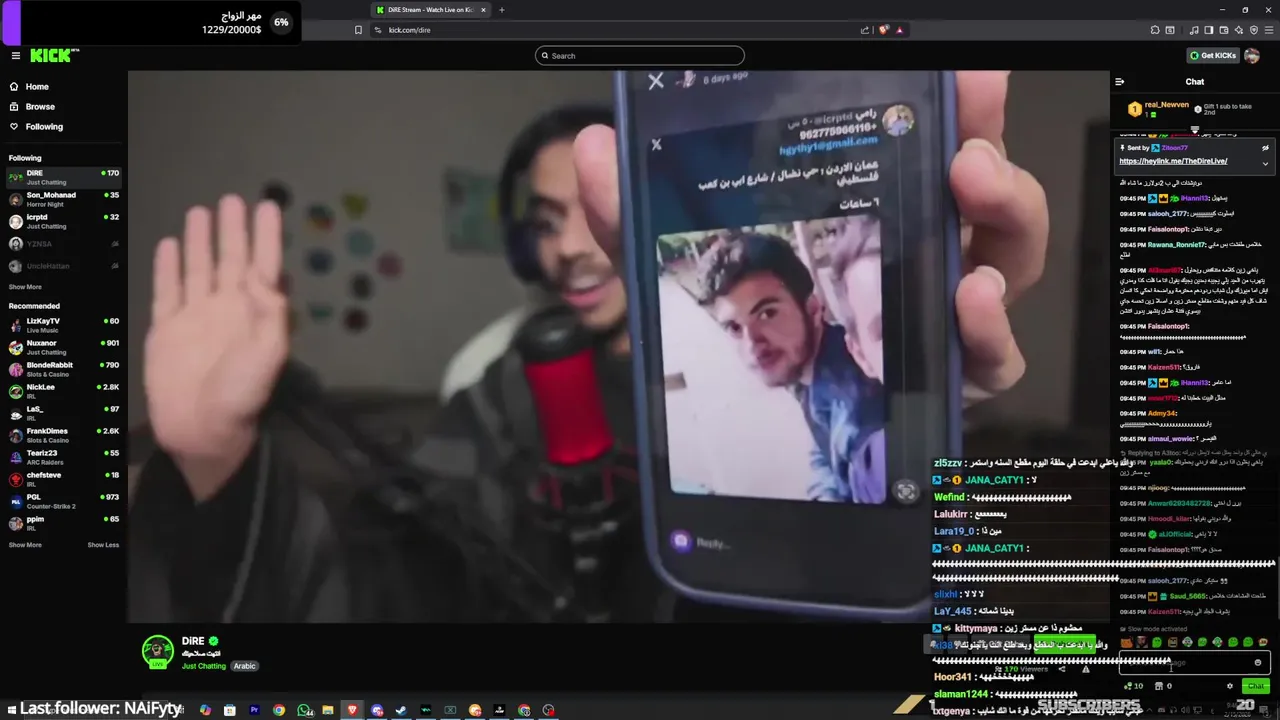Expand the pinned message chevron

pyautogui.click(x=1265, y=164)
